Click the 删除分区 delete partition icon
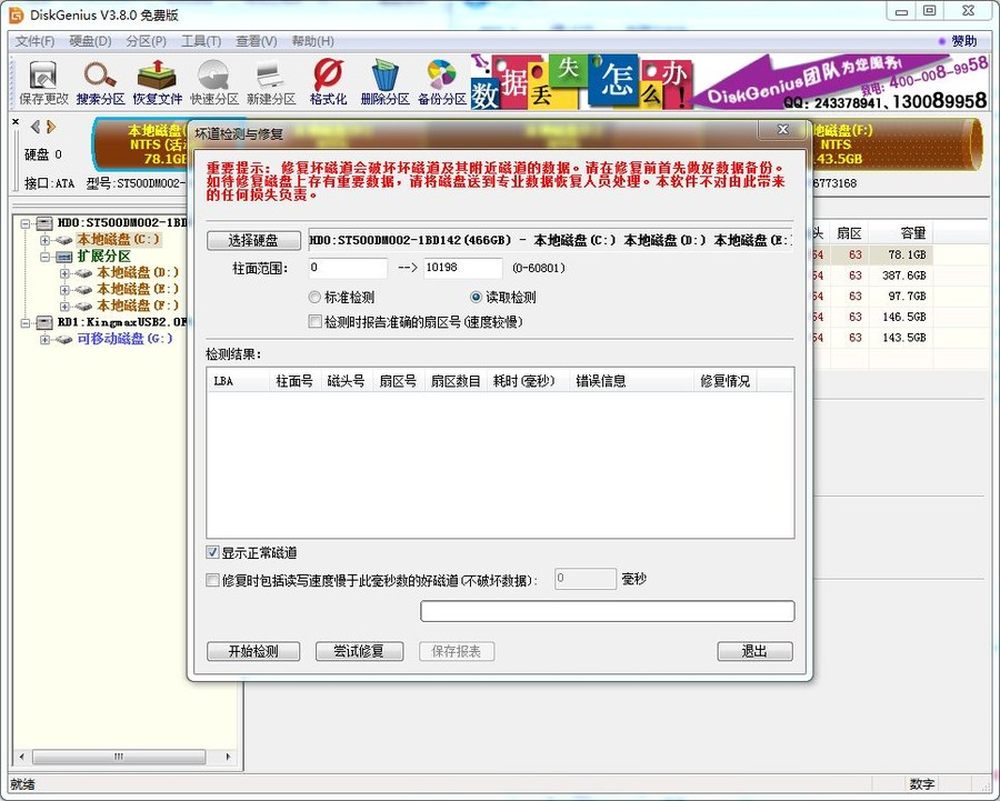Image resolution: width=1000 pixels, height=801 pixels. [385, 82]
